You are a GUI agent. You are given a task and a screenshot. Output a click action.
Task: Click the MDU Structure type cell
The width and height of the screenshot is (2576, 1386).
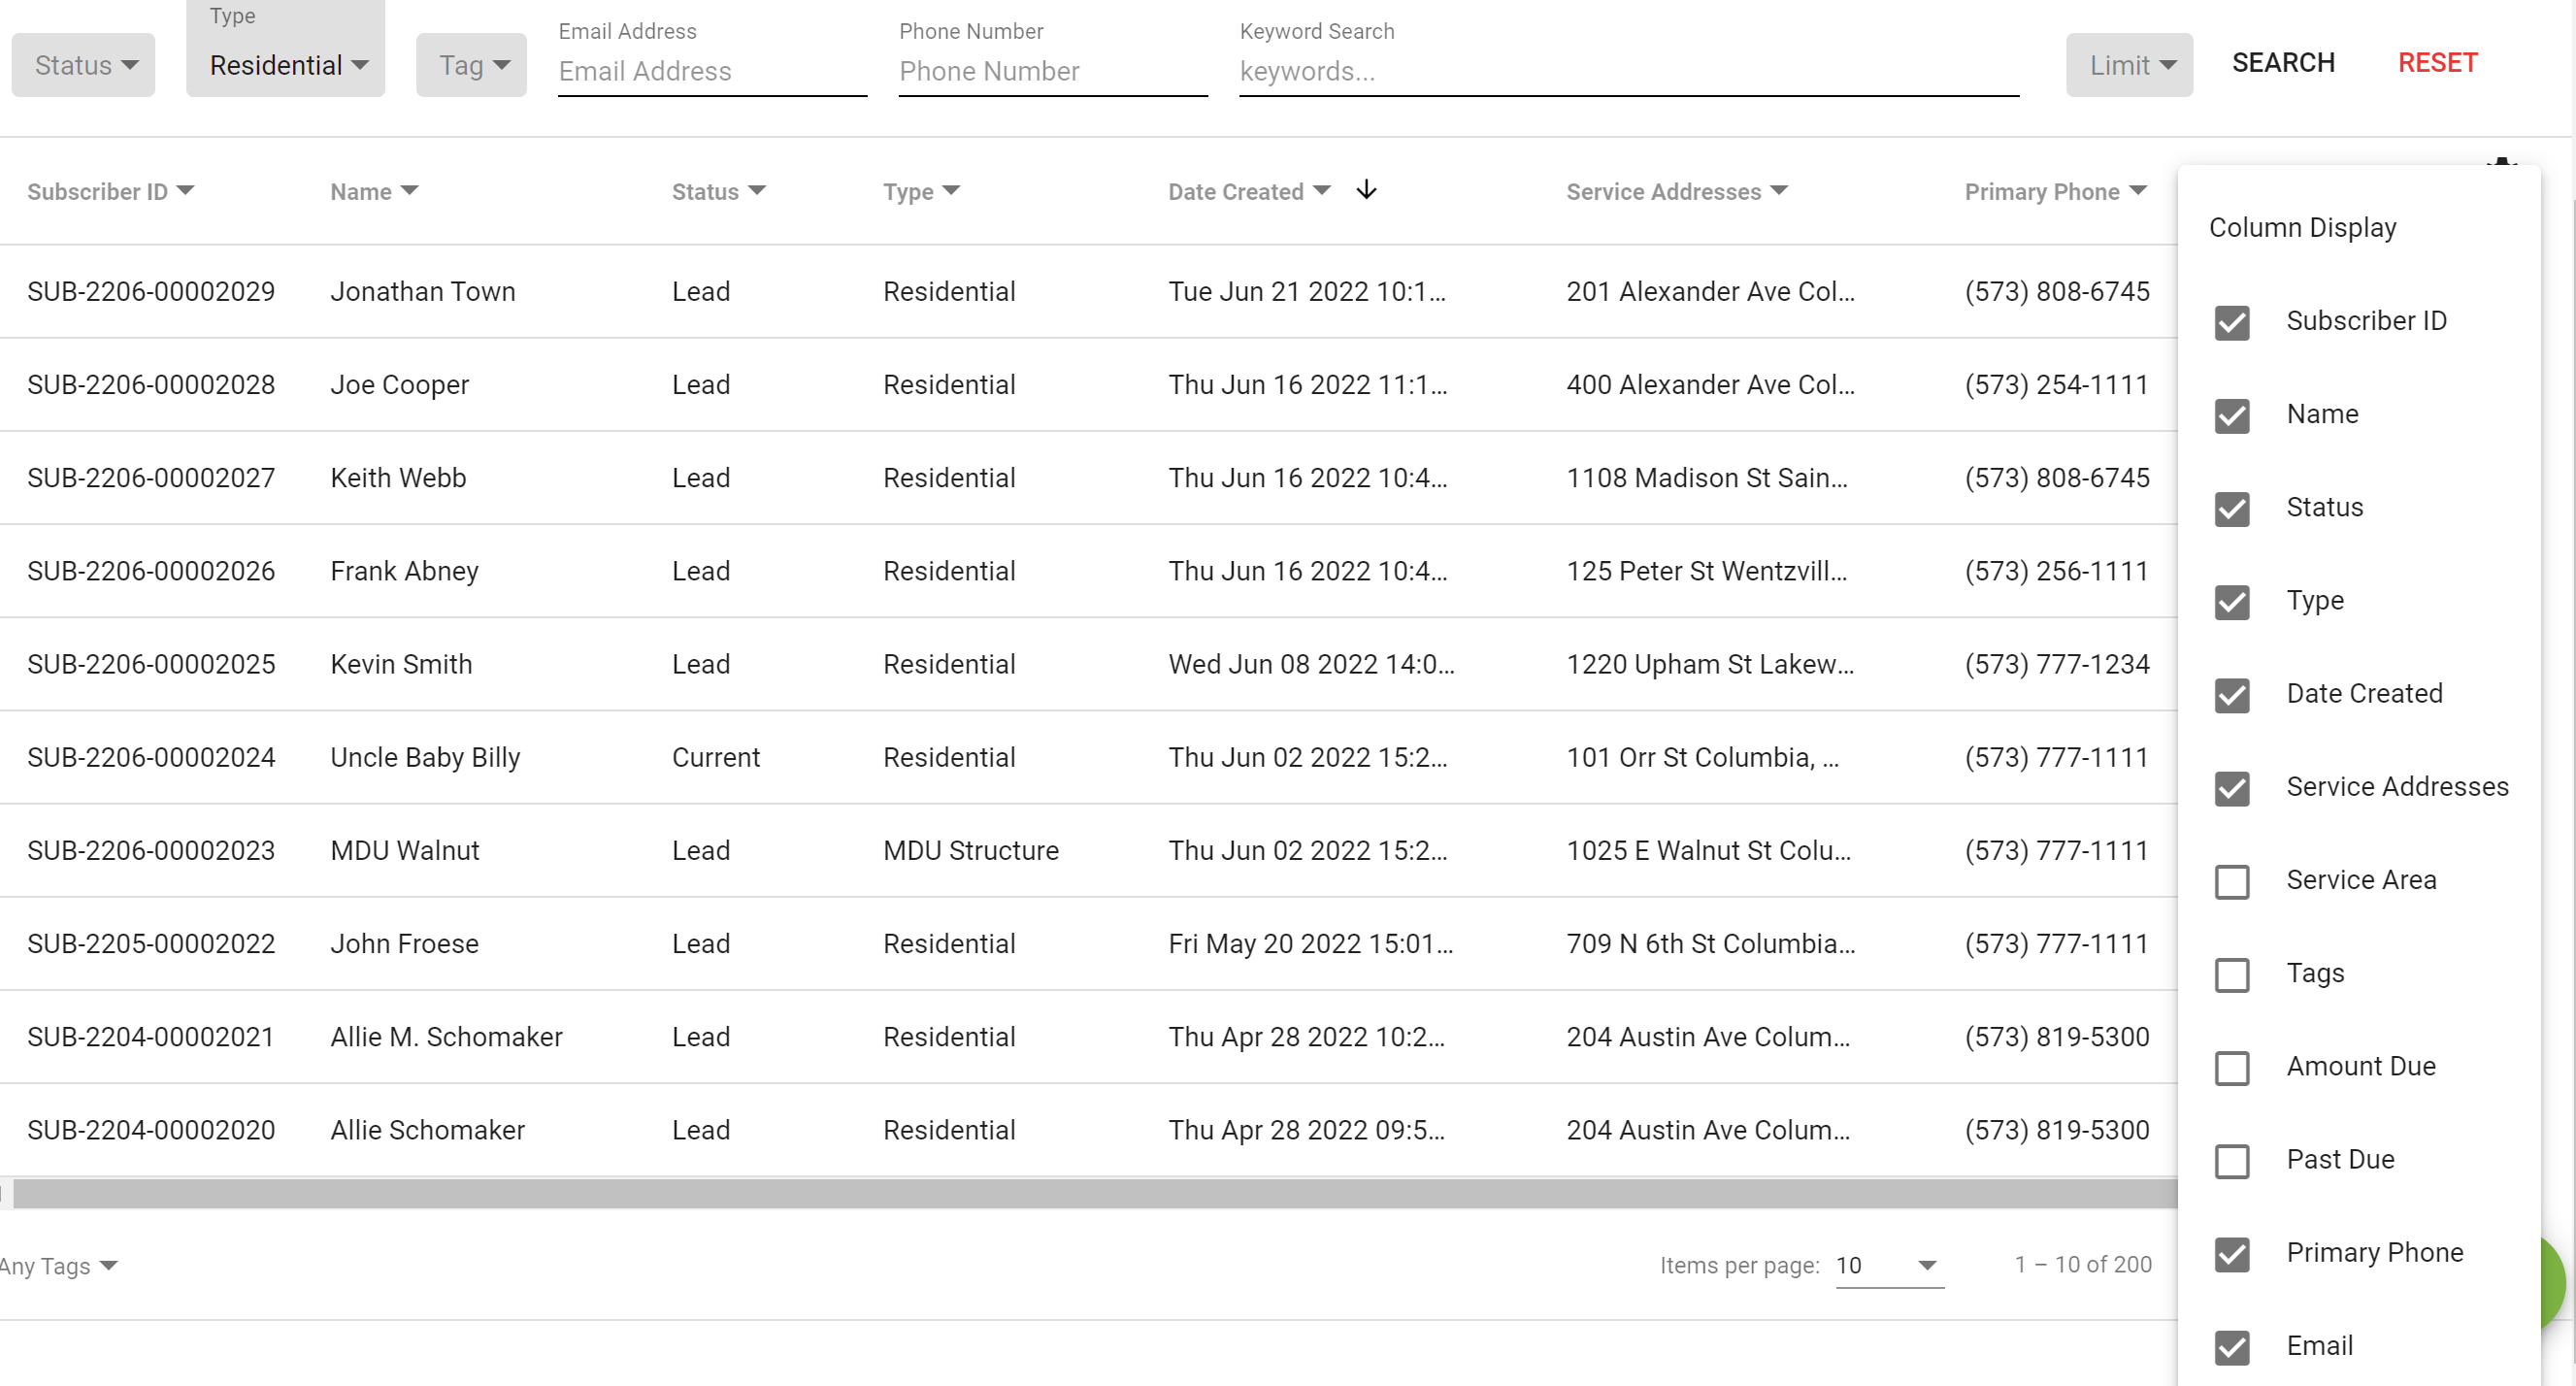(970, 850)
